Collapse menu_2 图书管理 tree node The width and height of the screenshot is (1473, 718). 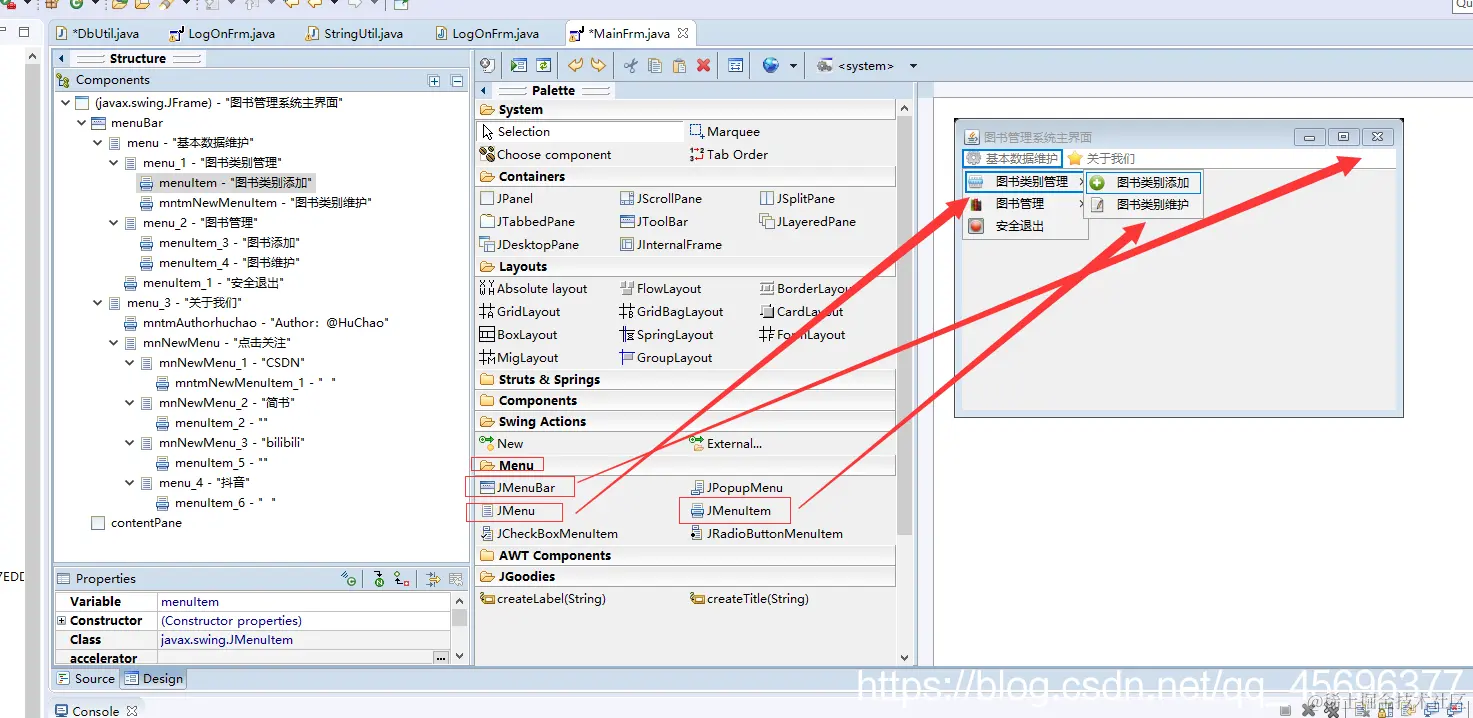[x=114, y=223]
